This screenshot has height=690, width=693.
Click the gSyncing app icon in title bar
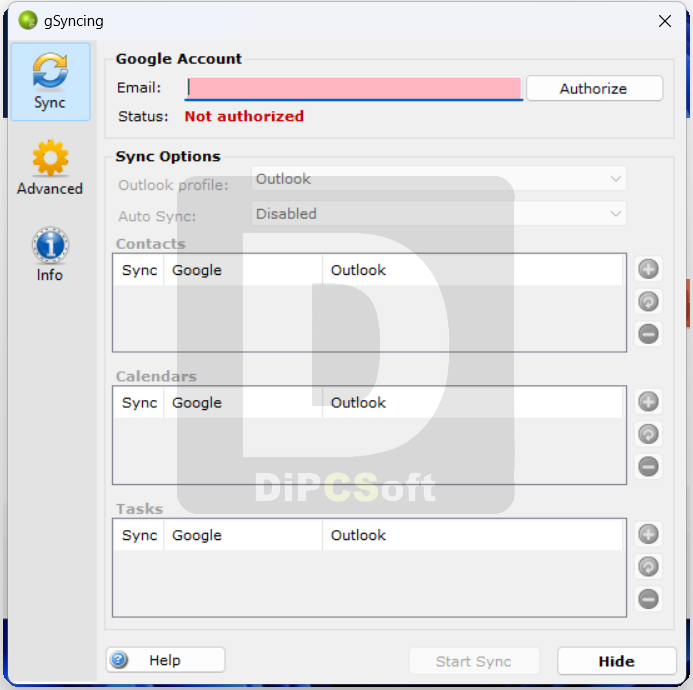click(28, 20)
